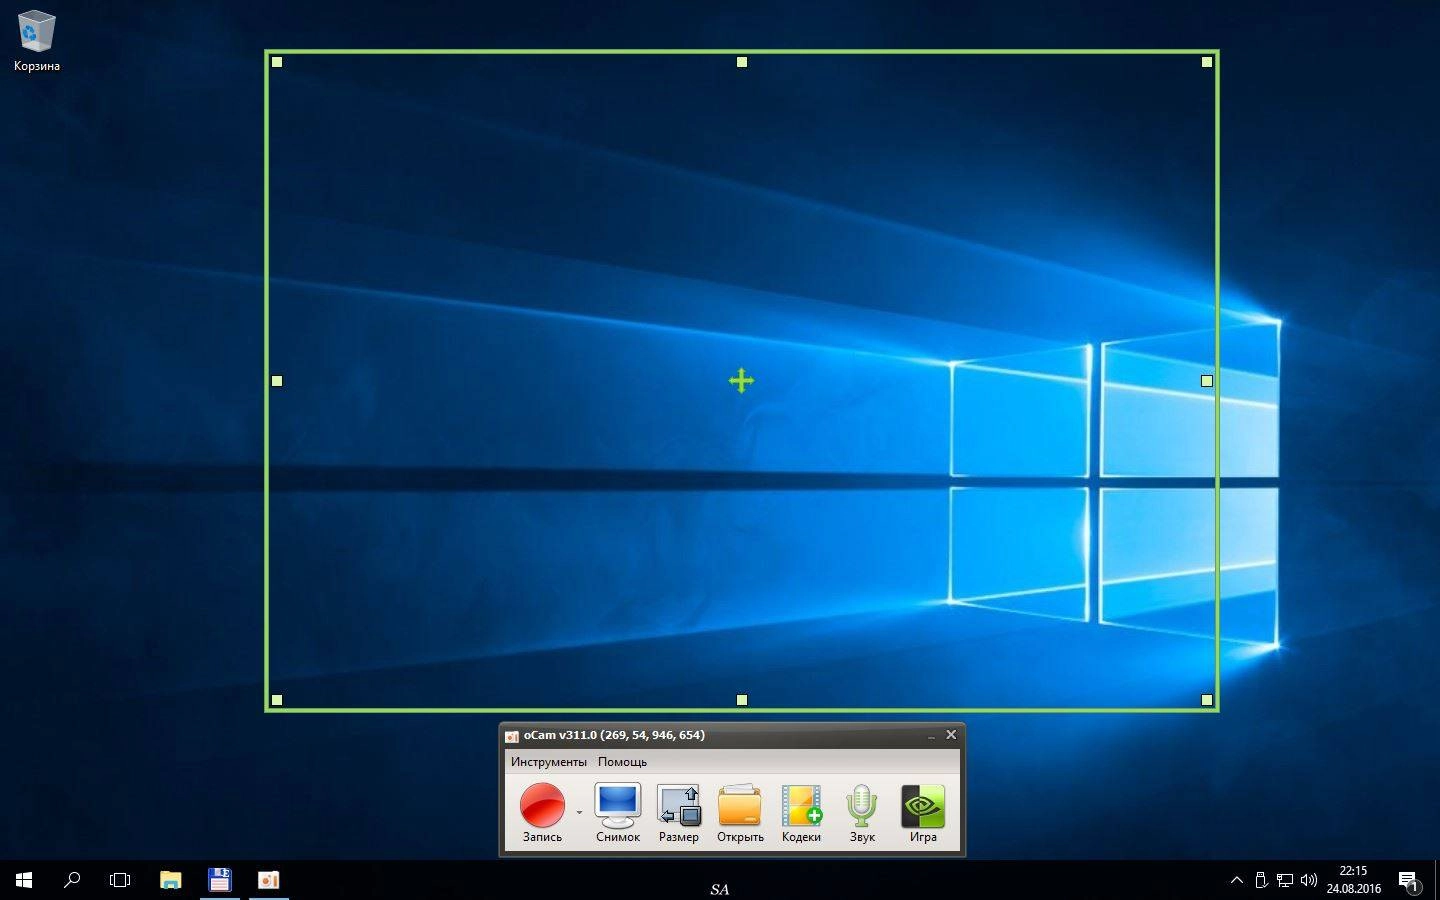Click the bottom-left capture region handle
Viewport: 1440px width, 900px height.
click(277, 700)
